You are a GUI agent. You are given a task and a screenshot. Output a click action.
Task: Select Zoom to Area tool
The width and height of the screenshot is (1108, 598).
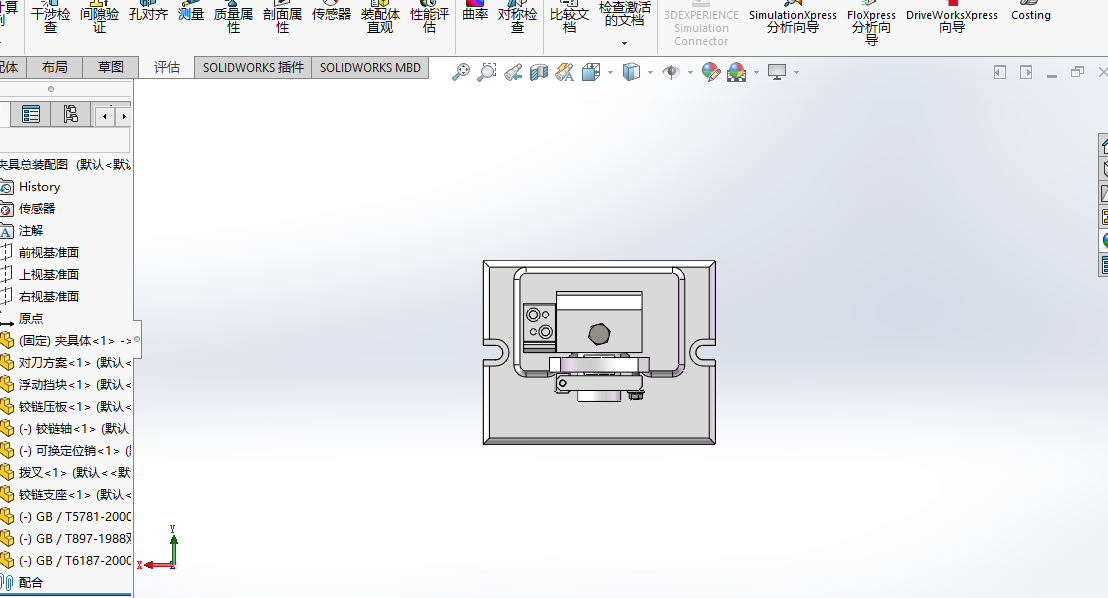tap(487, 72)
